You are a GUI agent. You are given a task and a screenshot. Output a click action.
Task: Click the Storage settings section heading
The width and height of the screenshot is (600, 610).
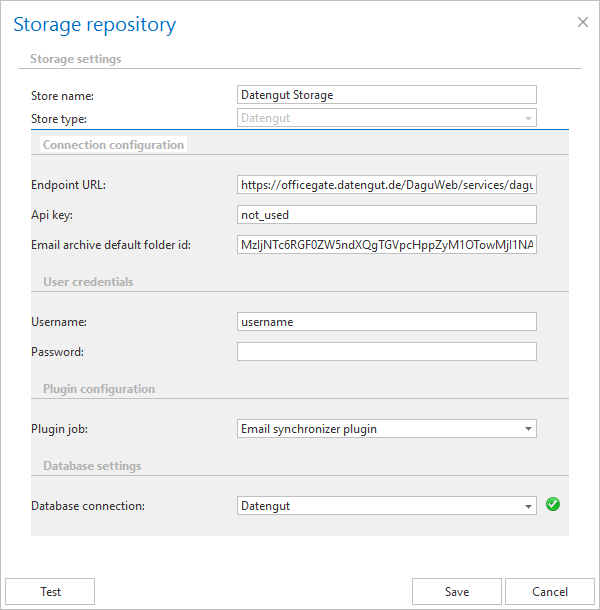pyautogui.click(x=75, y=59)
